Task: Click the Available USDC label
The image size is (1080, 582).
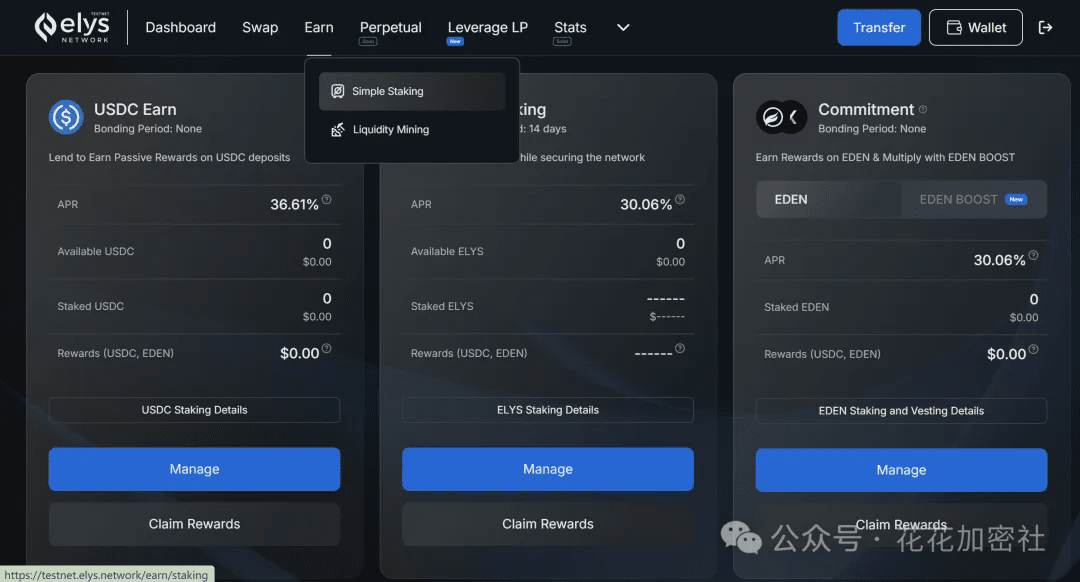Action: coord(96,251)
